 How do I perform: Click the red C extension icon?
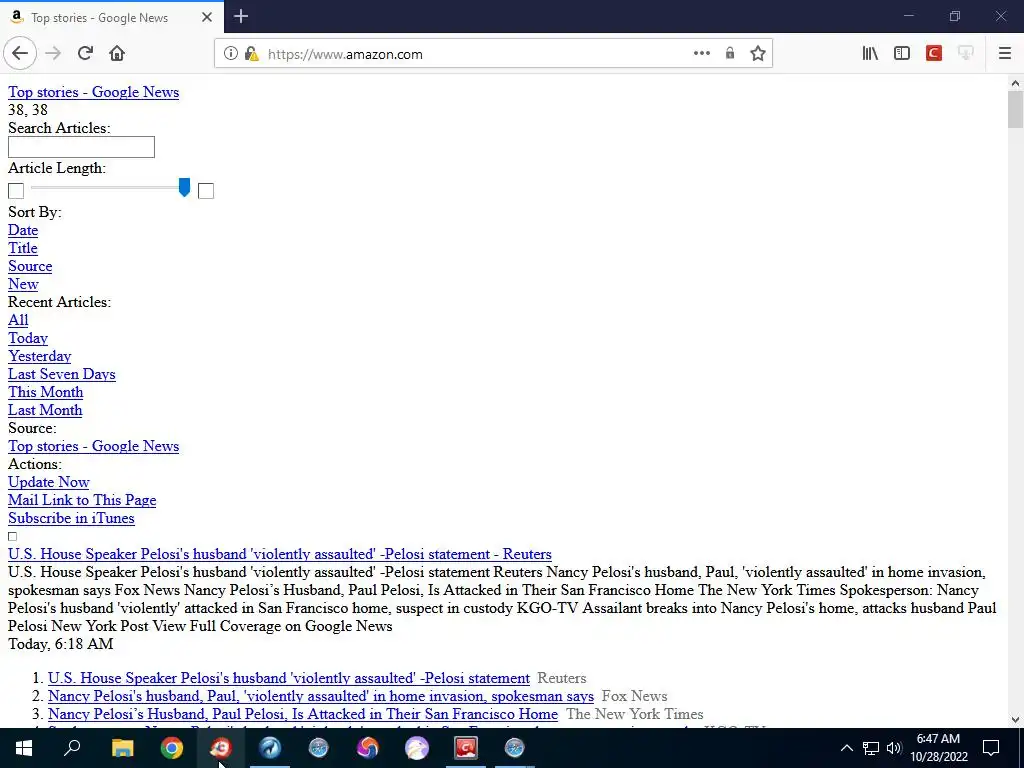click(x=934, y=54)
